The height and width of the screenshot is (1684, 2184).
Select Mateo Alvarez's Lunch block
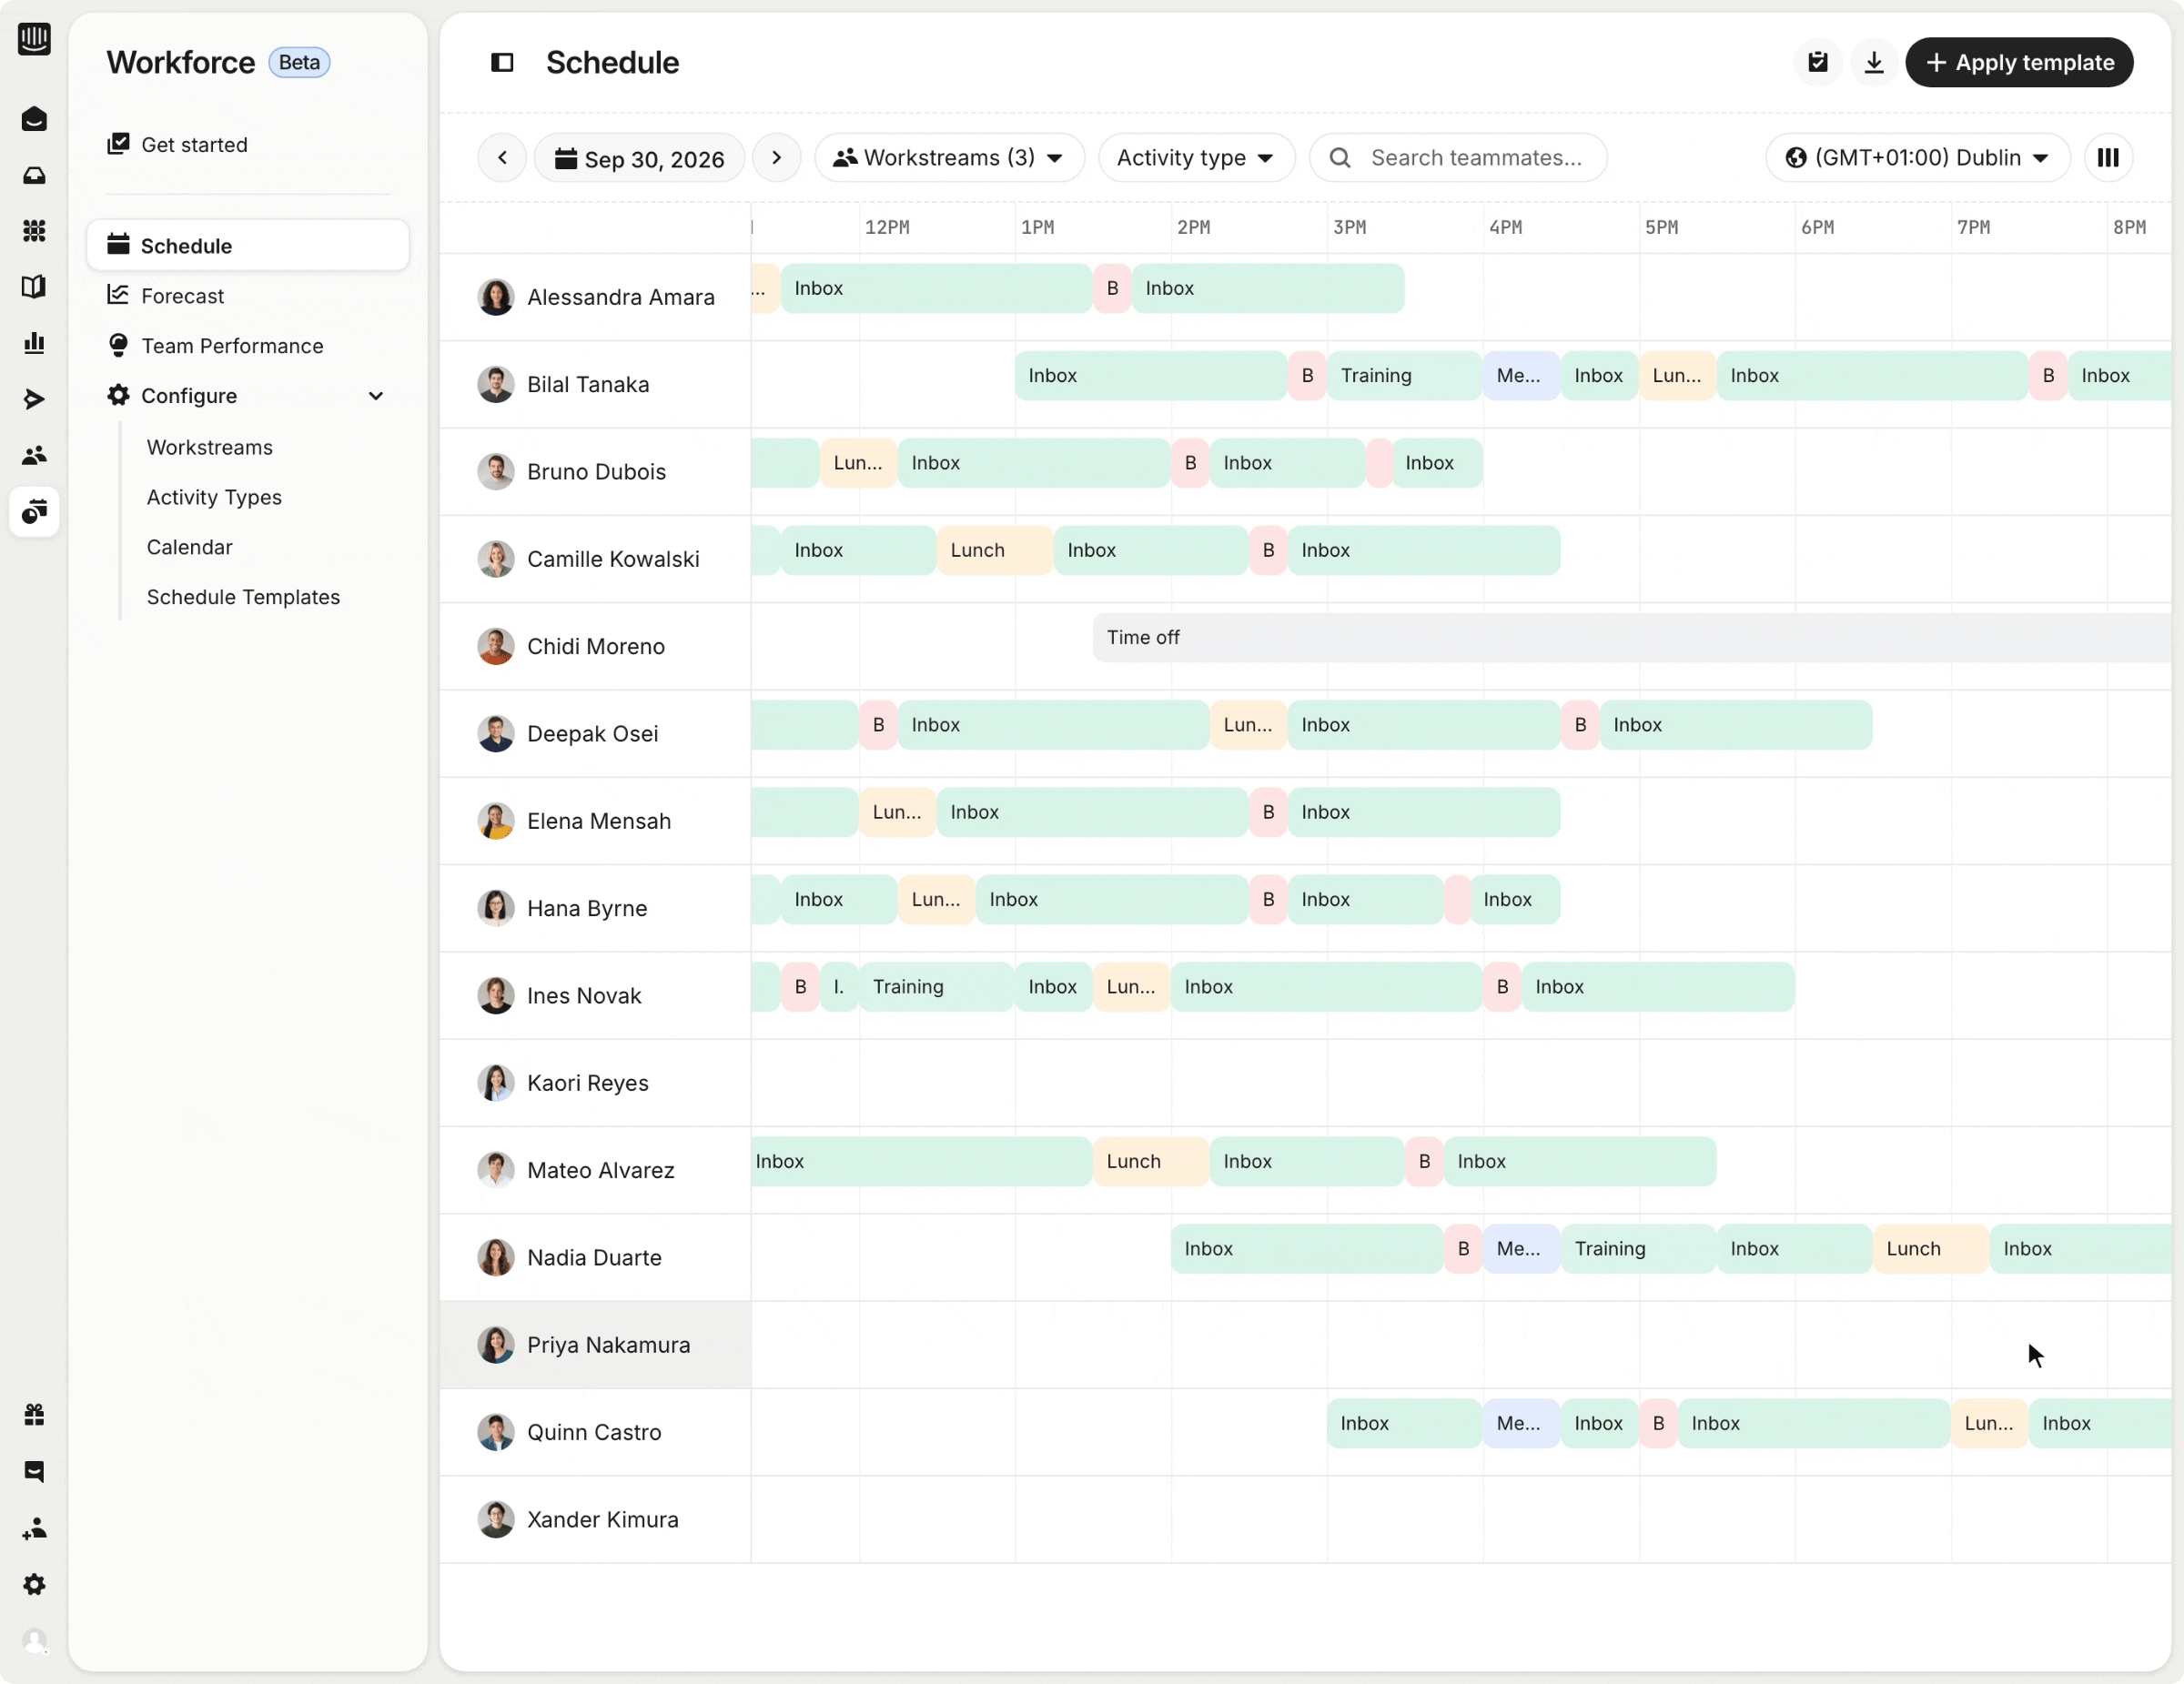click(x=1150, y=1162)
